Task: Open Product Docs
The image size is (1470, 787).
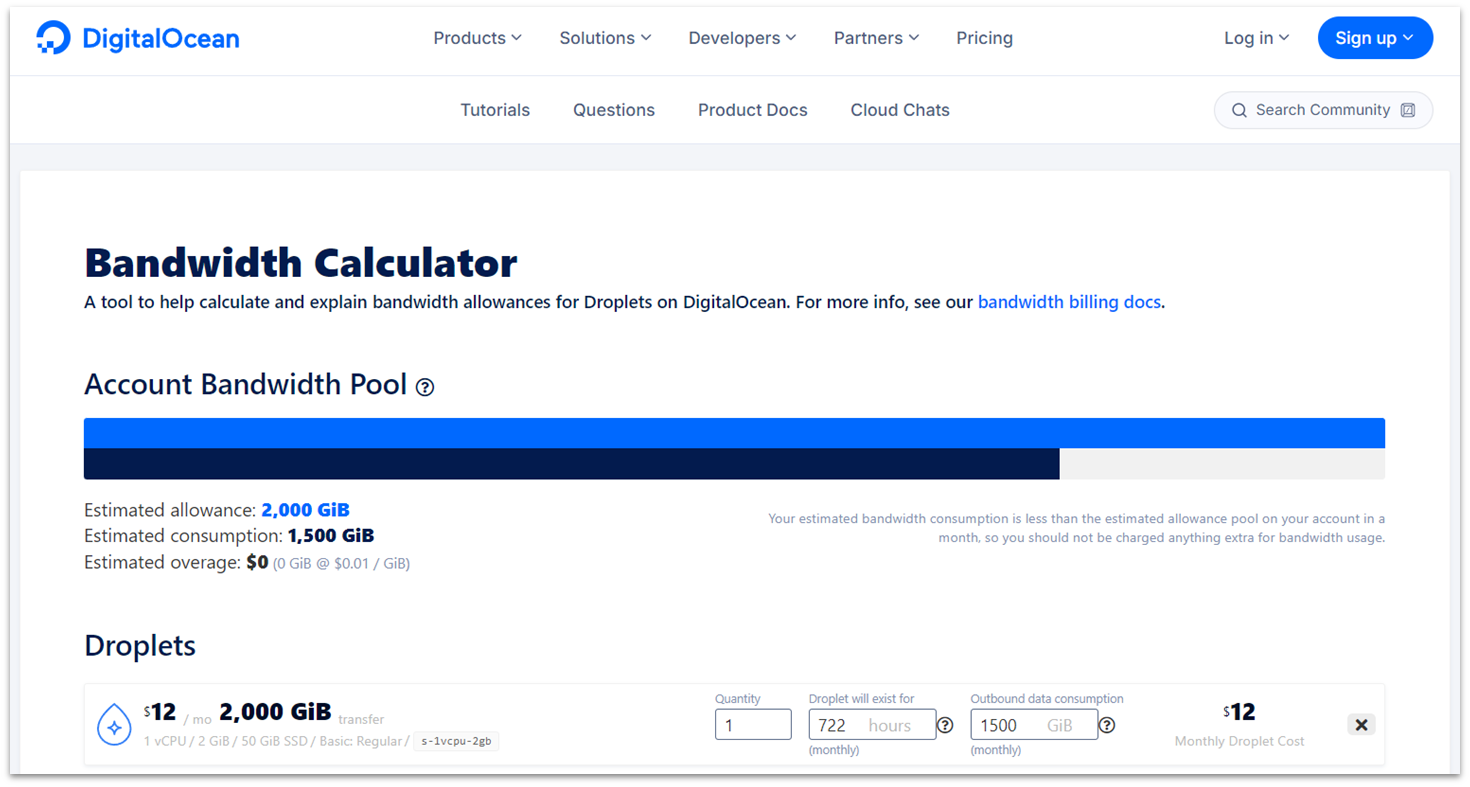Action: 753,110
